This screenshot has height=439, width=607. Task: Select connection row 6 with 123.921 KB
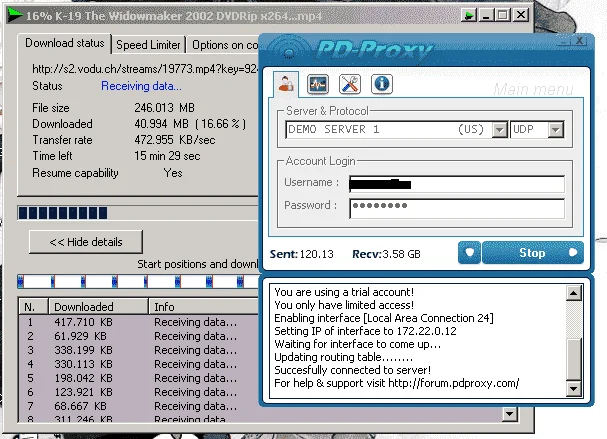139,392
